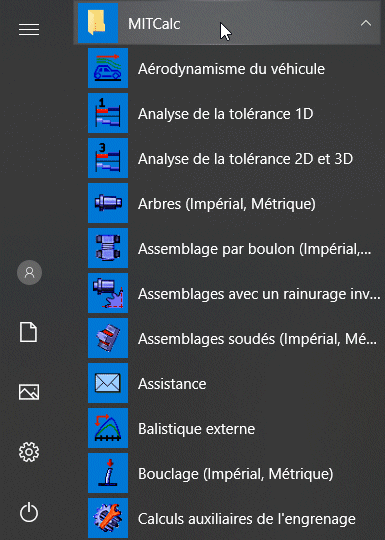The image size is (385, 540).
Task: Open Bouclage buckling column icon
Action: point(108,473)
